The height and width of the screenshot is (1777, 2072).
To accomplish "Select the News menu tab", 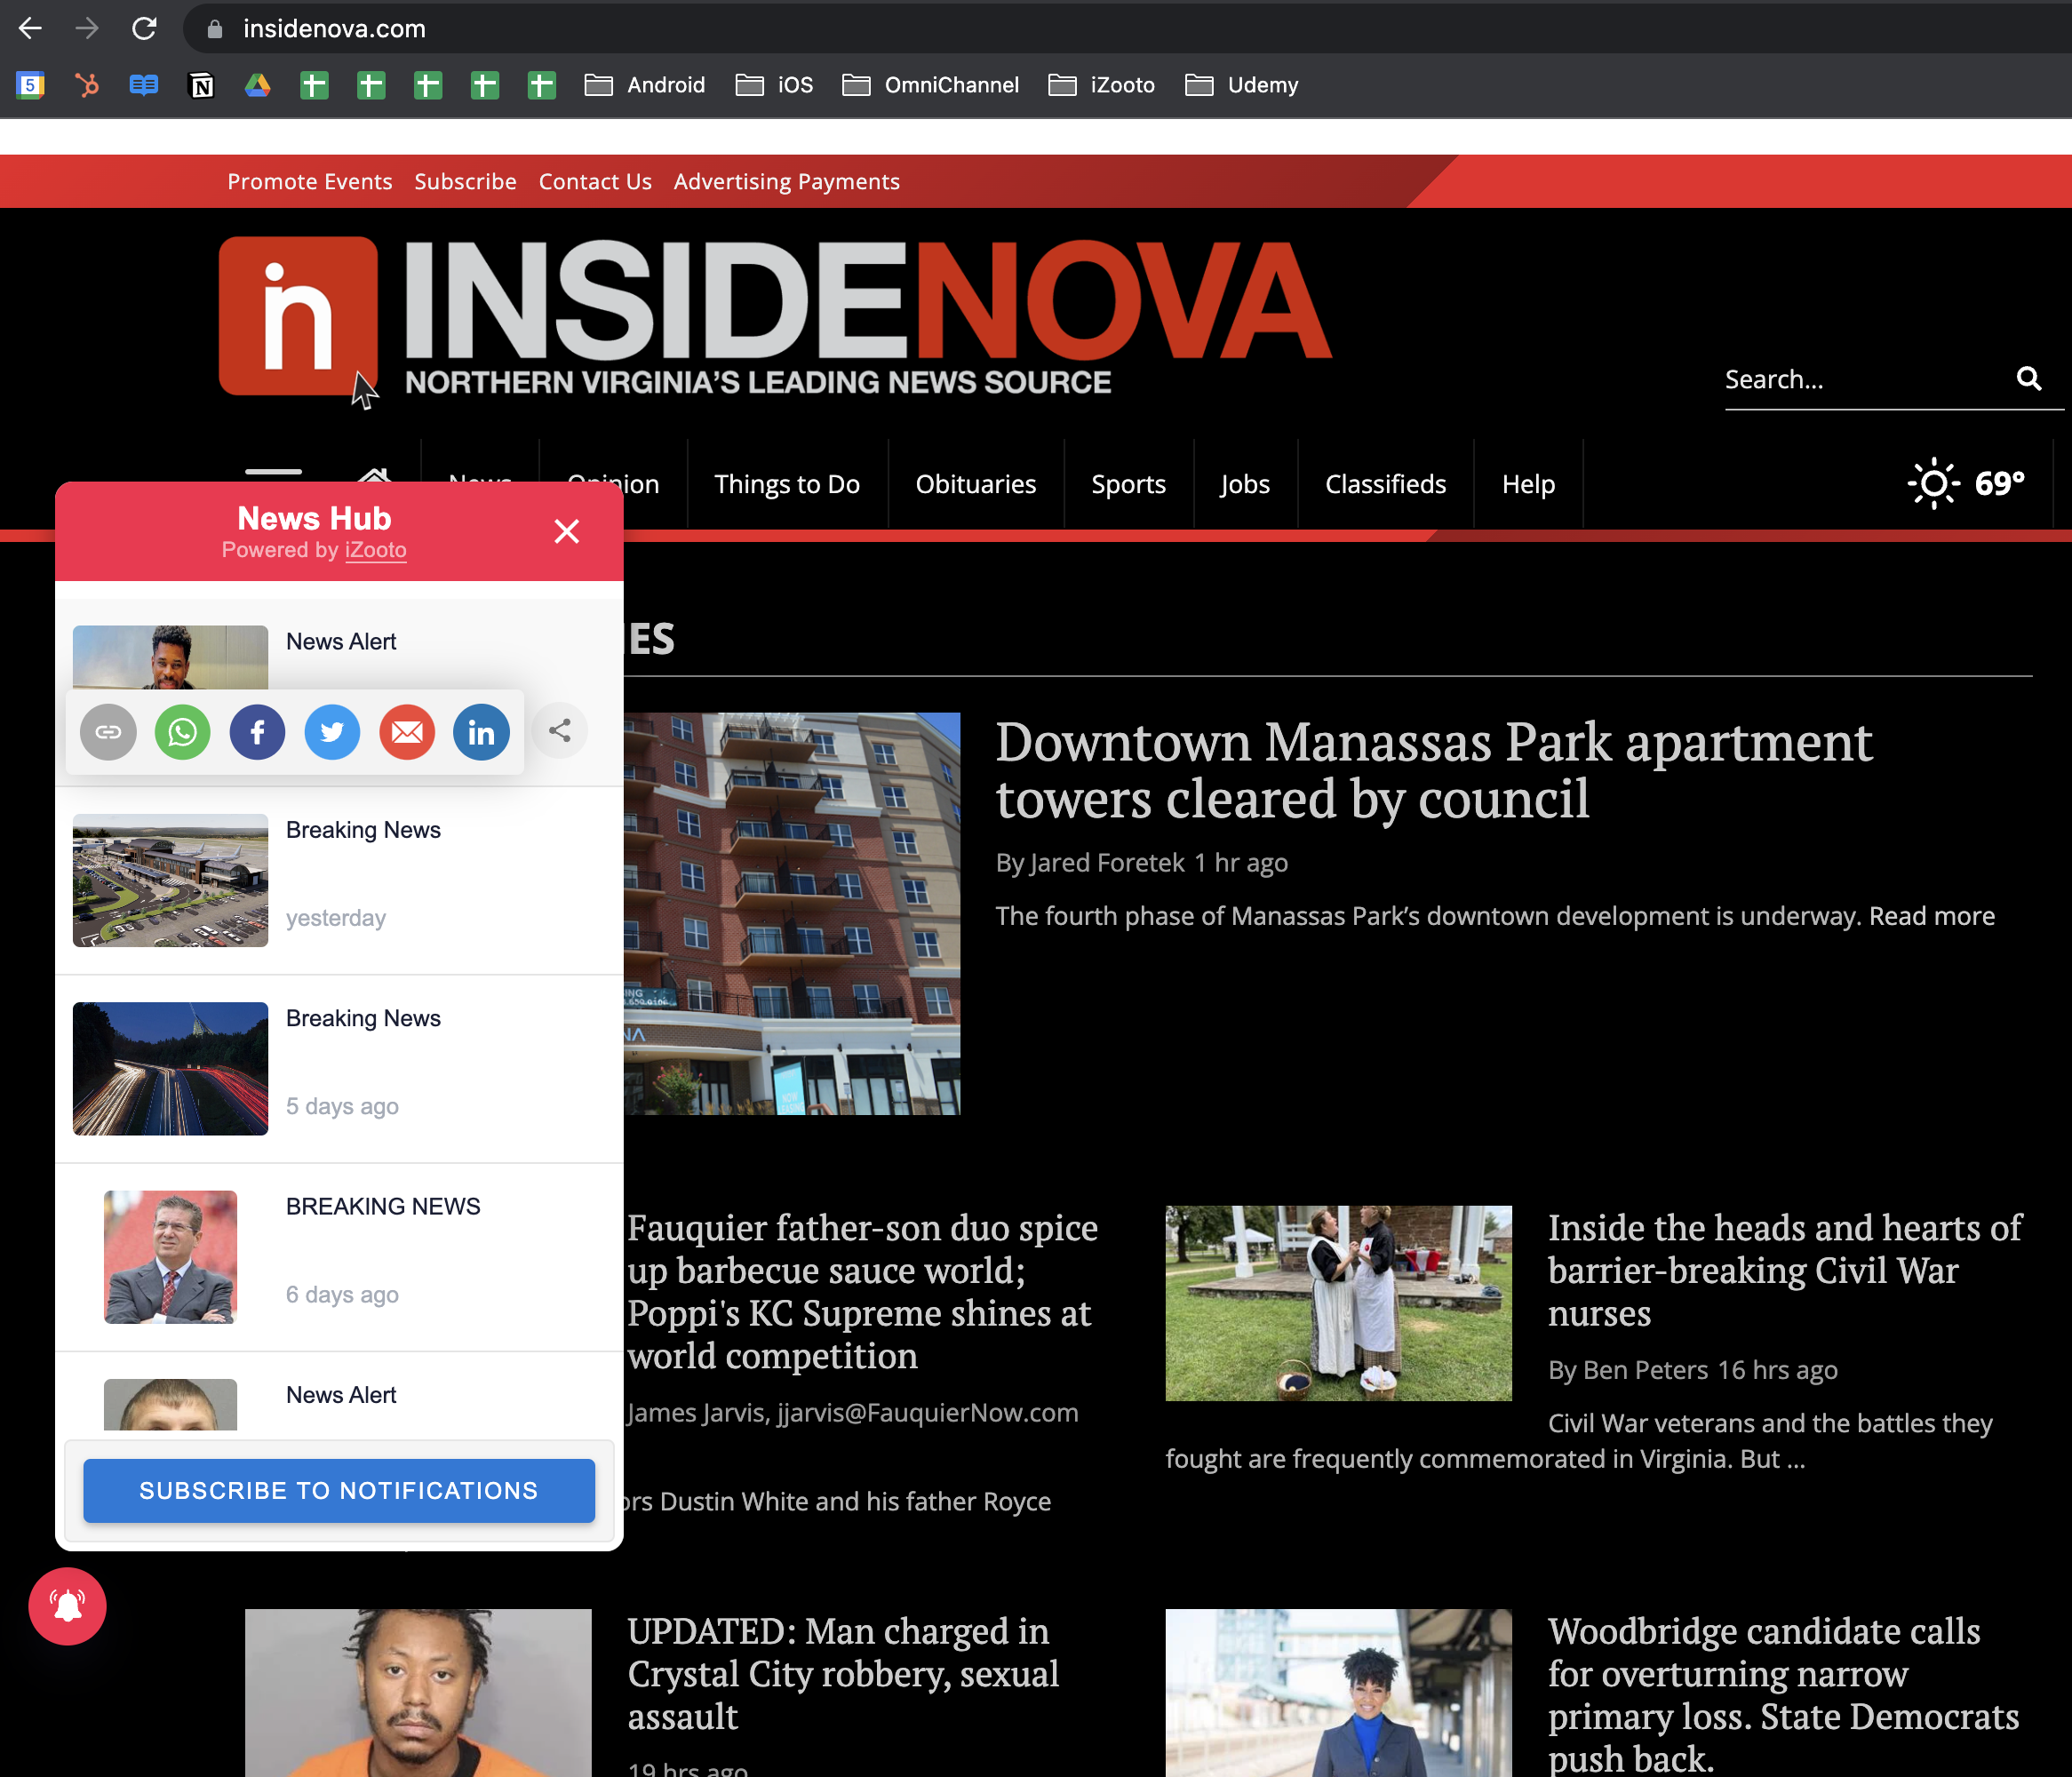I will [481, 482].
